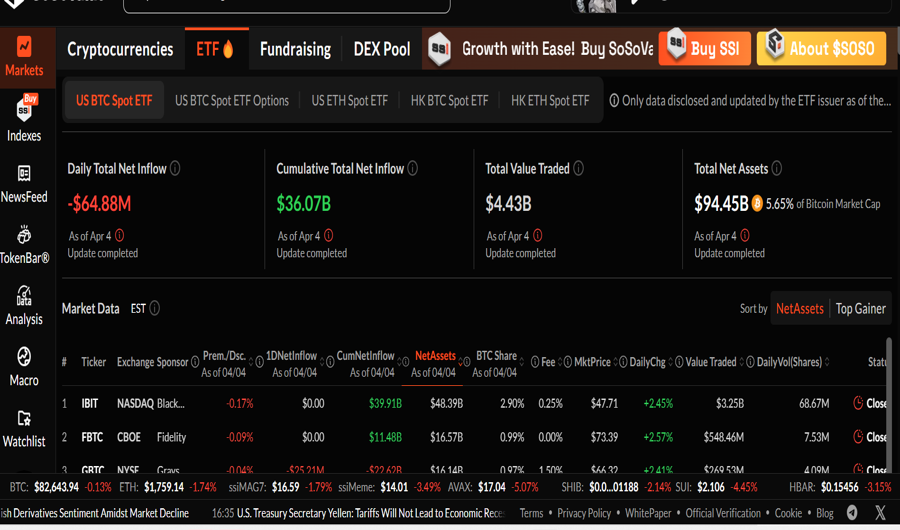The height and width of the screenshot is (530, 900).
Task: Open the Privacy Policy footer link
Action: click(584, 513)
